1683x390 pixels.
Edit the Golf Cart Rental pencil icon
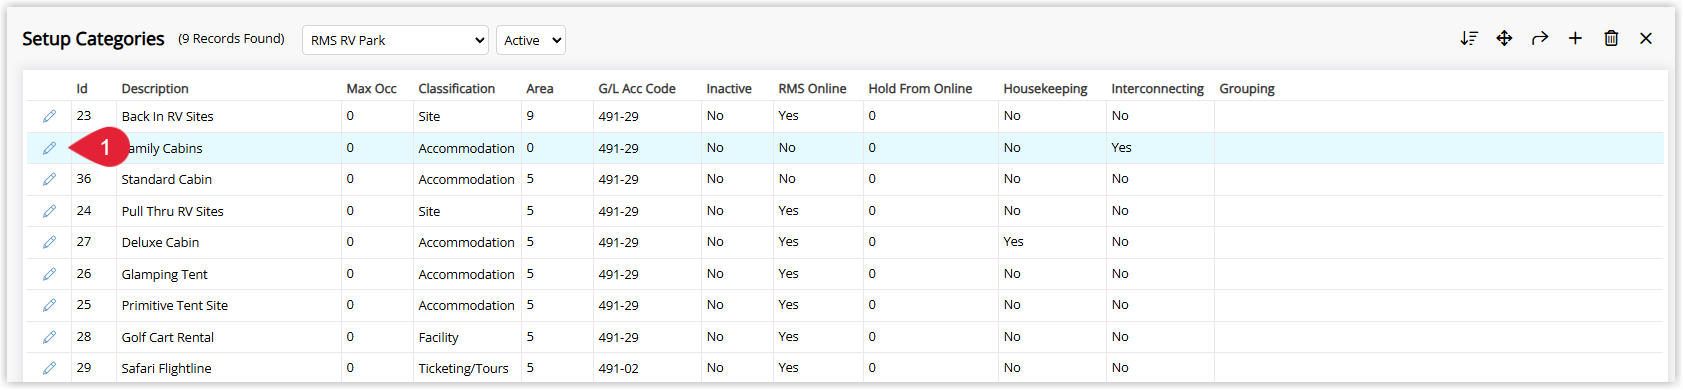coord(49,337)
